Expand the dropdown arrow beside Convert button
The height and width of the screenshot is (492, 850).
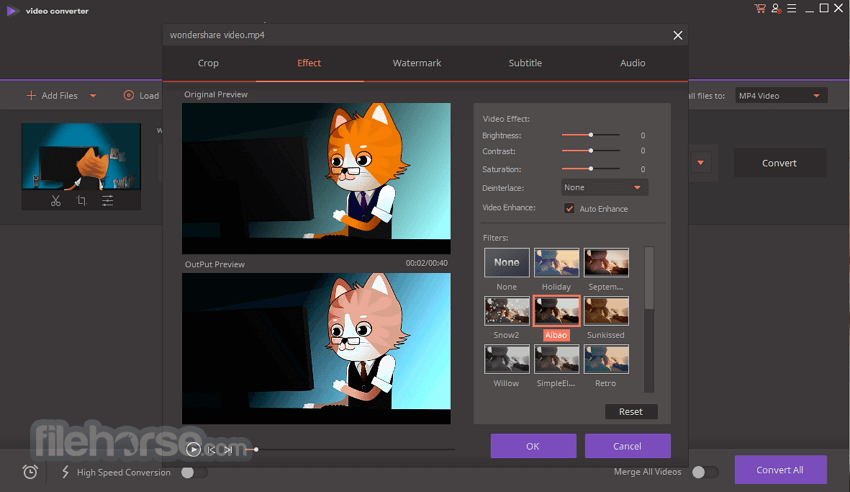(700, 163)
